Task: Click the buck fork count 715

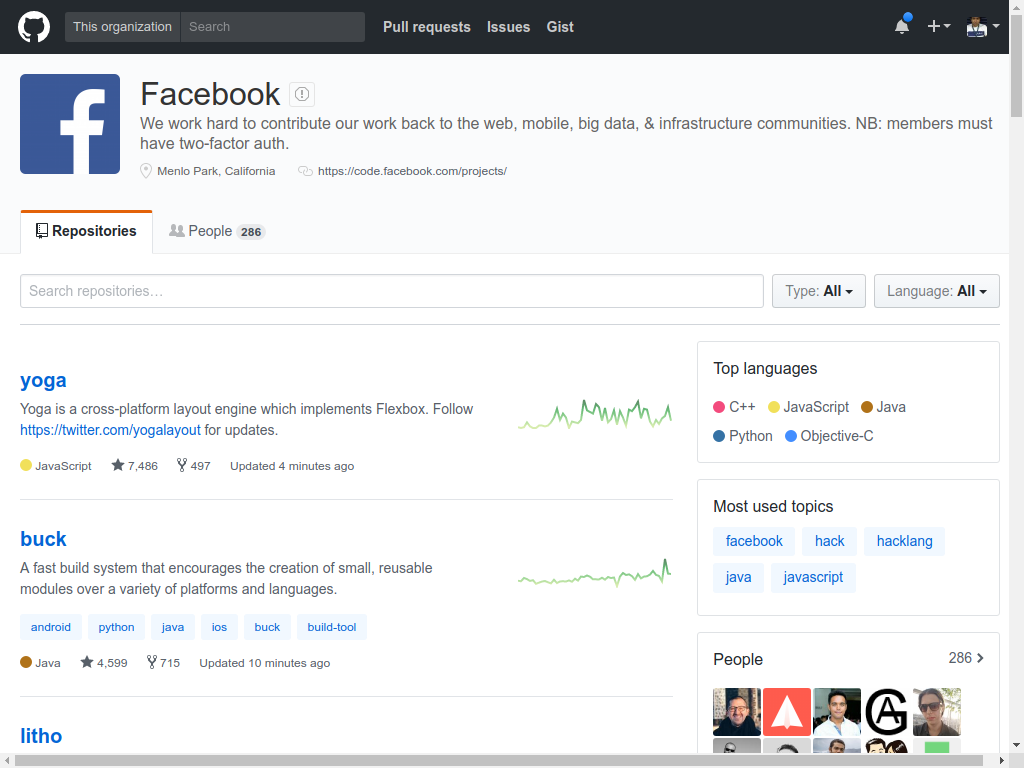Action: (x=163, y=663)
